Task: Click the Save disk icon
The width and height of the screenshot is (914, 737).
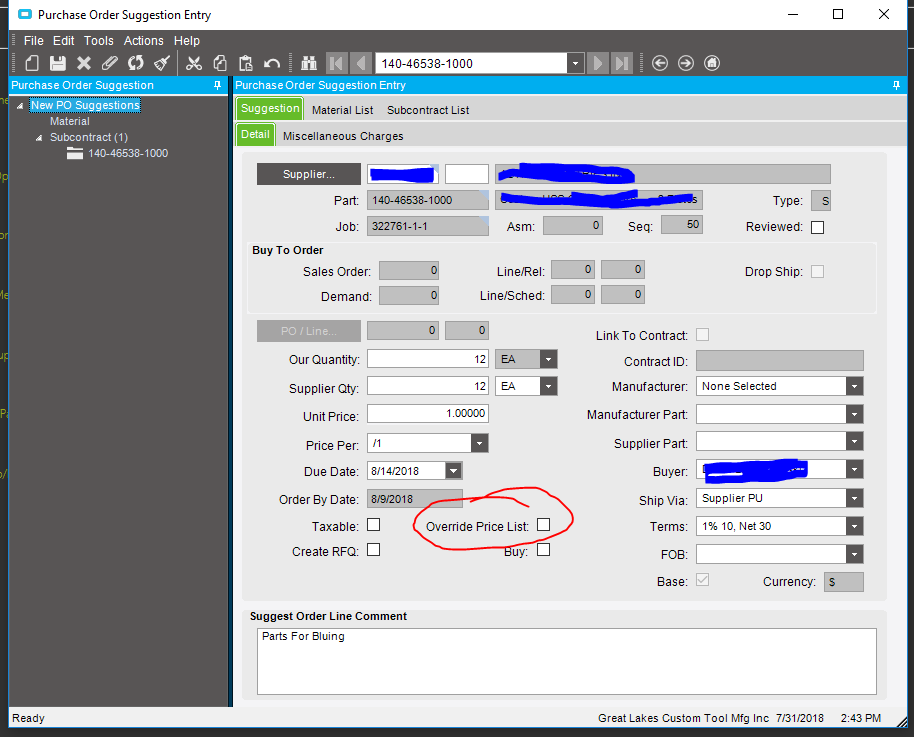Action: pyautogui.click(x=58, y=63)
